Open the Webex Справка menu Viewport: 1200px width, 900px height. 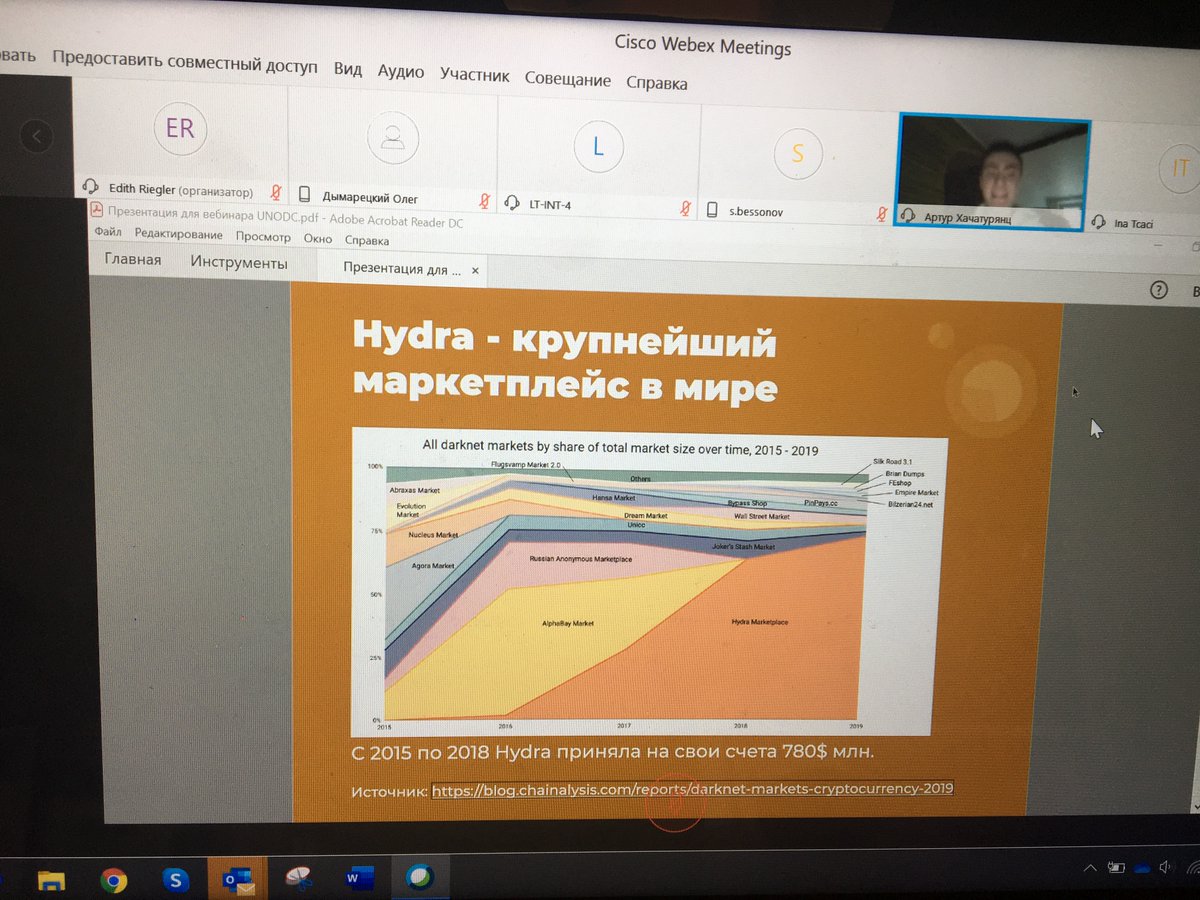point(657,83)
